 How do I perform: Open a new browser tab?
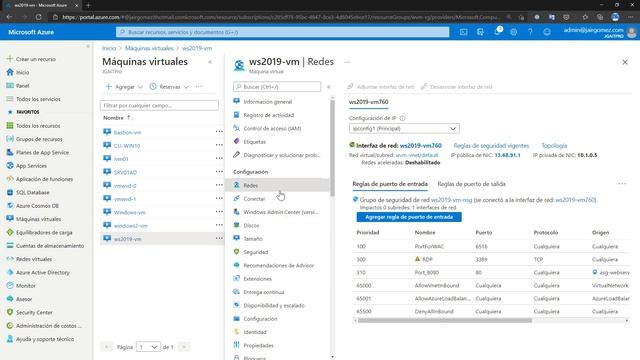[88, 5]
